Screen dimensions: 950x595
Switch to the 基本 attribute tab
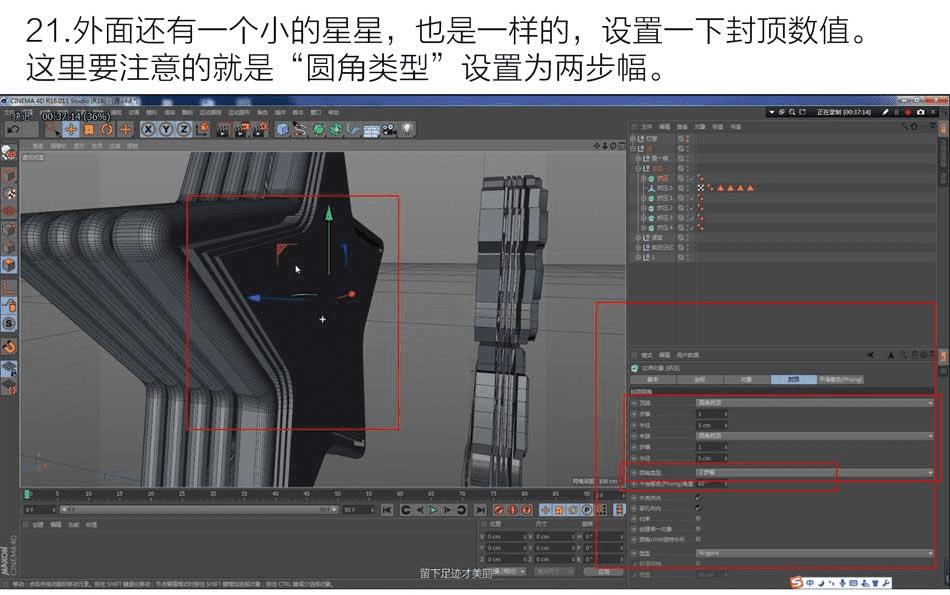pyautogui.click(x=653, y=379)
